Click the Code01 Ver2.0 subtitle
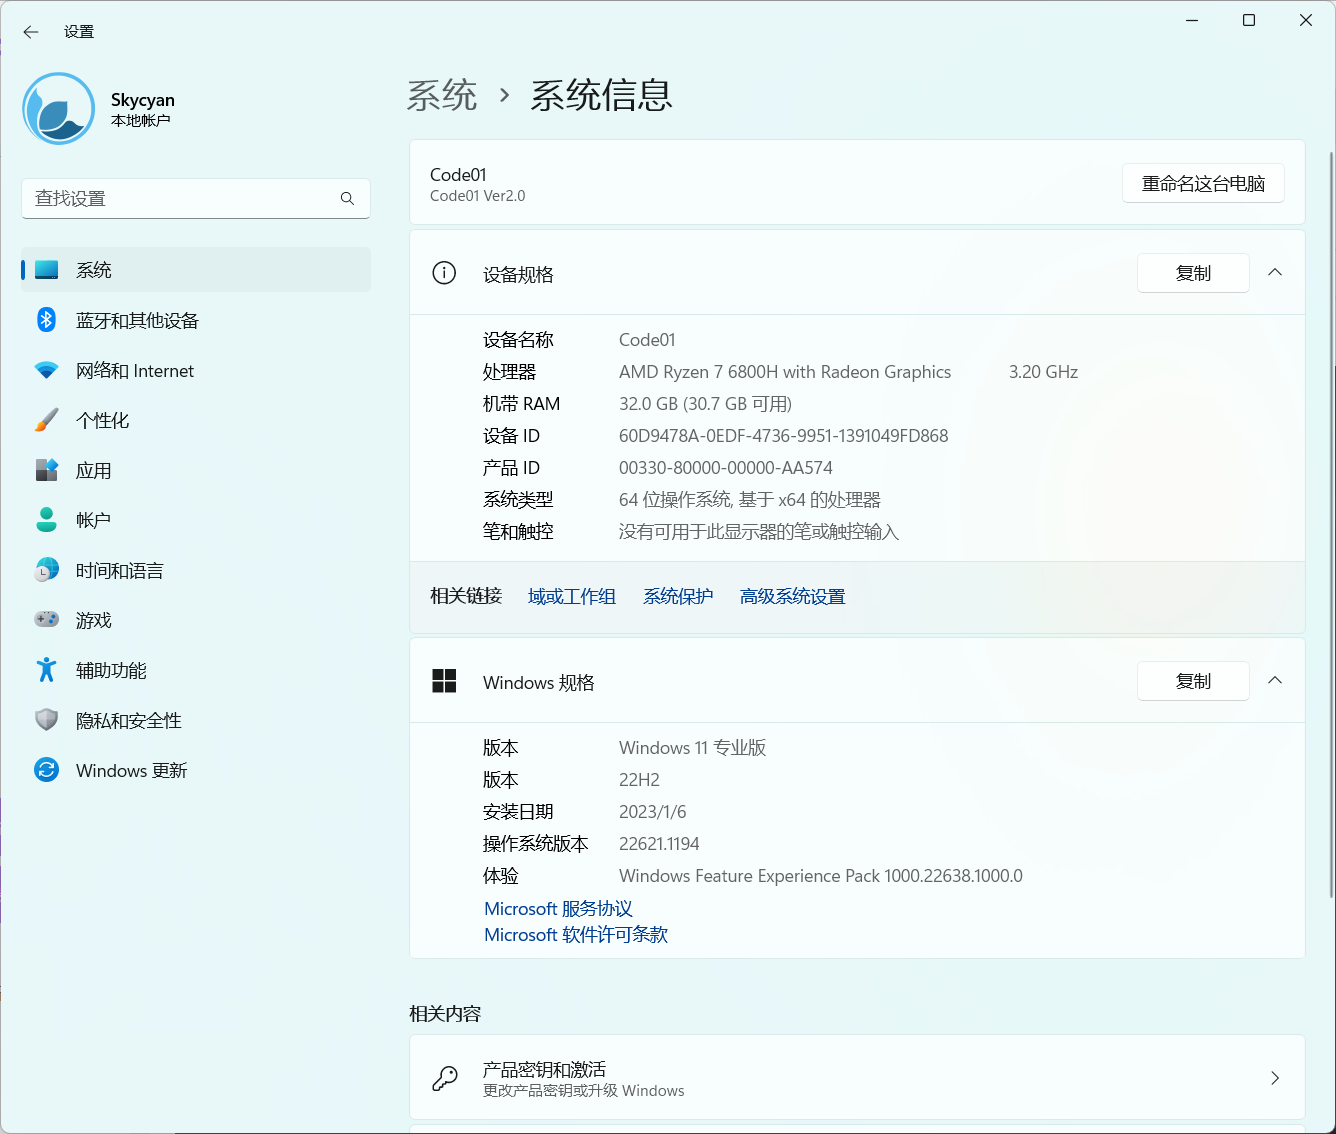1336x1134 pixels. point(477,196)
